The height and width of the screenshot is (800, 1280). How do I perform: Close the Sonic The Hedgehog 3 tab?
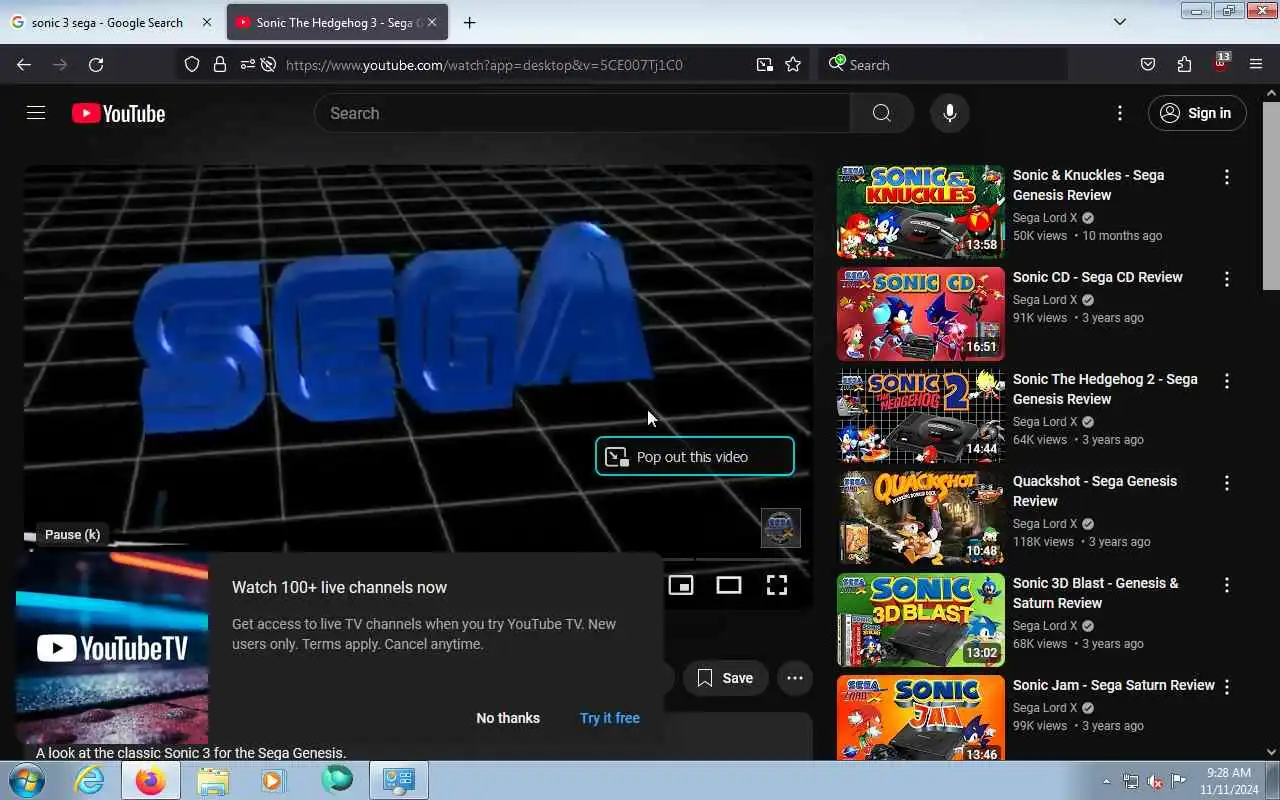point(432,22)
